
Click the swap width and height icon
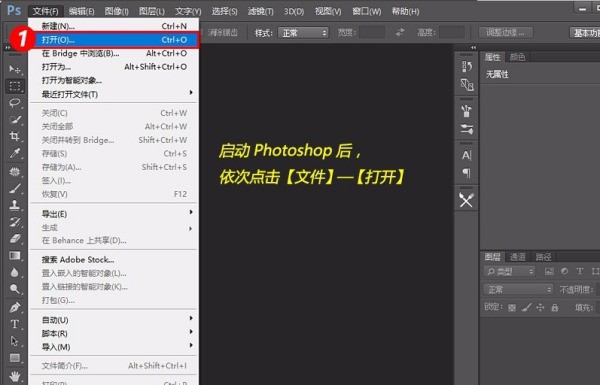click(400, 32)
